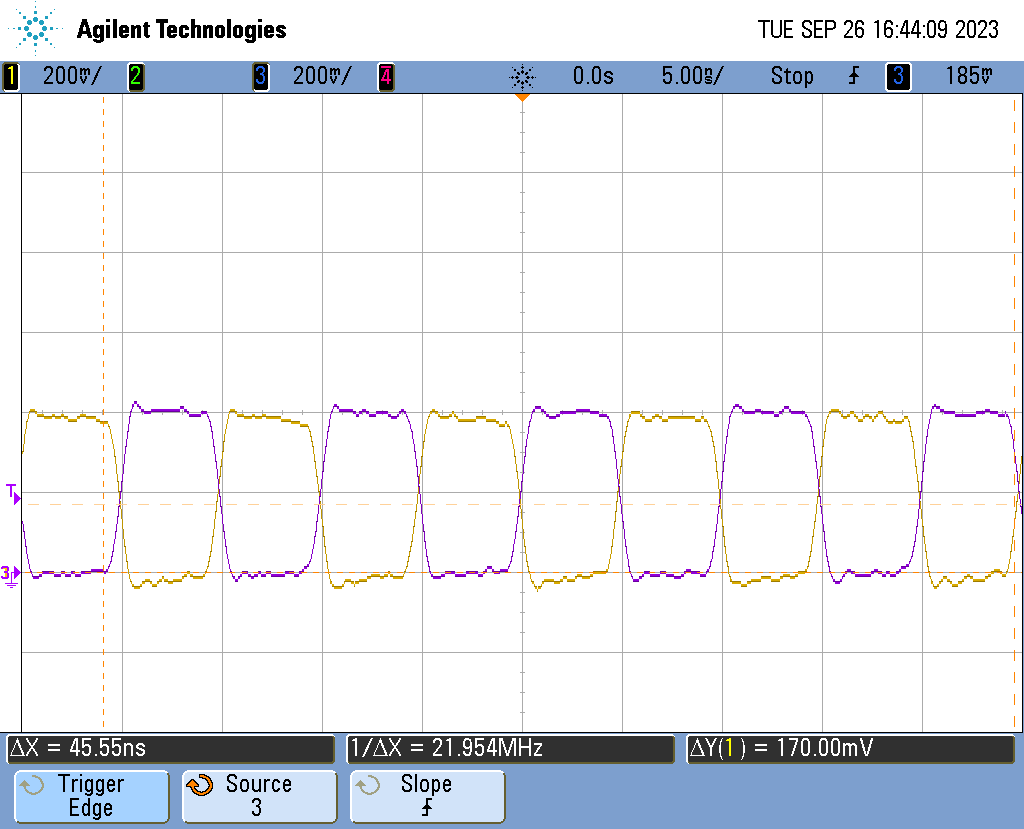Screen dimensions: 1024x829
Task: Click the green channel 2 indicator
Action: click(x=136, y=76)
